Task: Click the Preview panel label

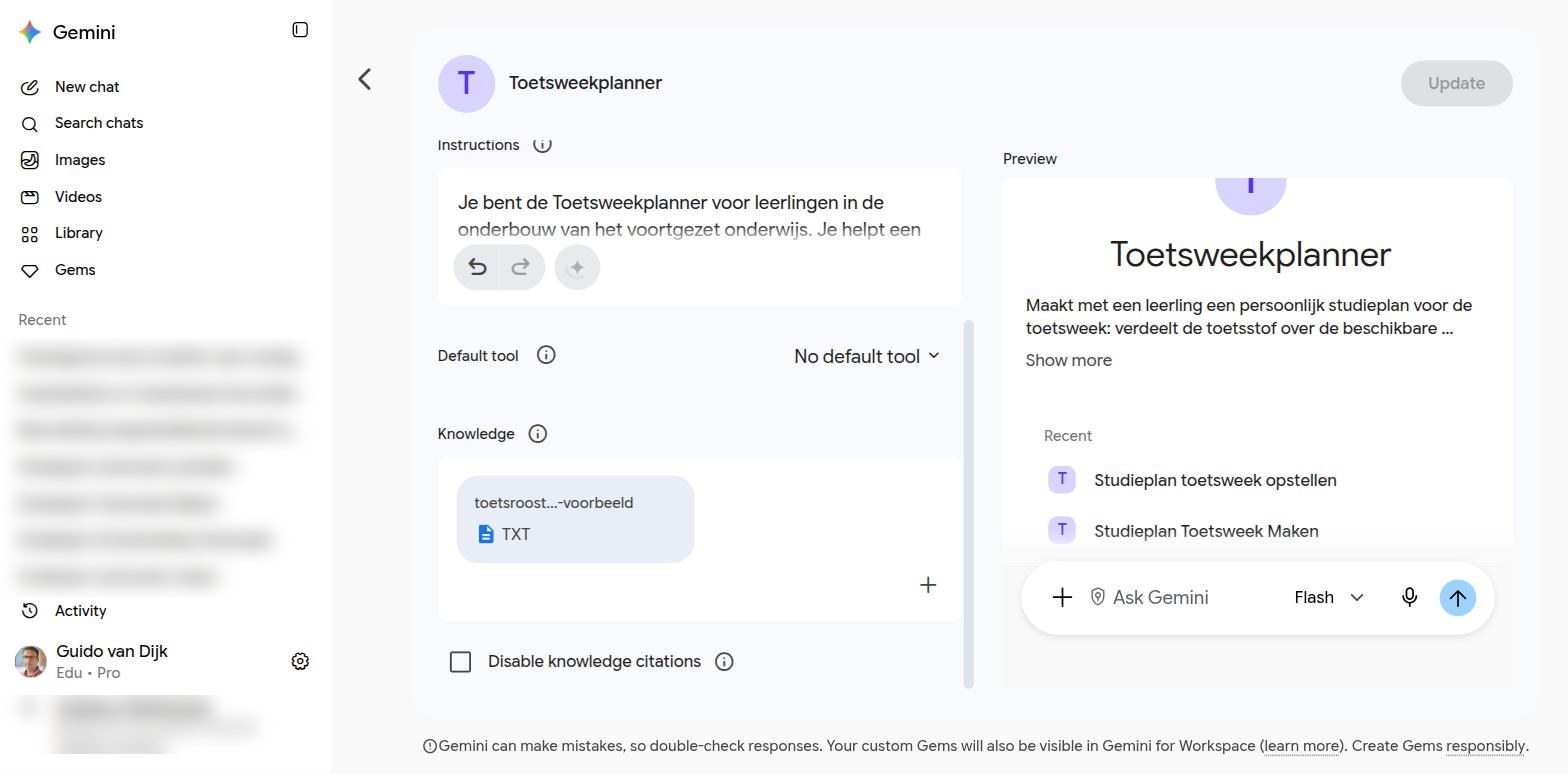Action: coord(1030,159)
